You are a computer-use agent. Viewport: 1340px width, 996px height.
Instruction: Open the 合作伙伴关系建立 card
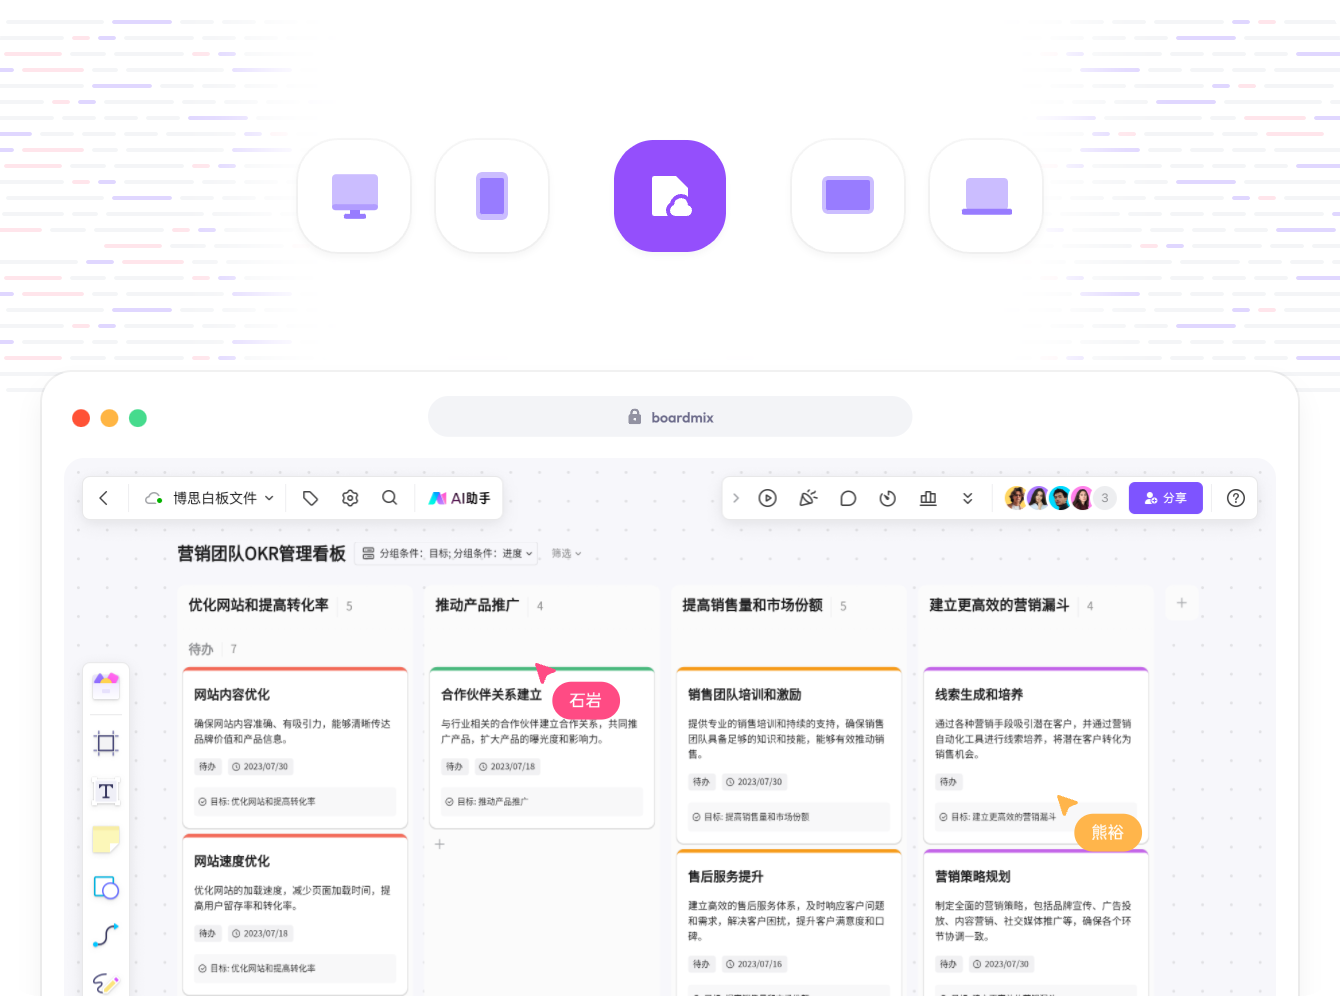[x=542, y=747]
